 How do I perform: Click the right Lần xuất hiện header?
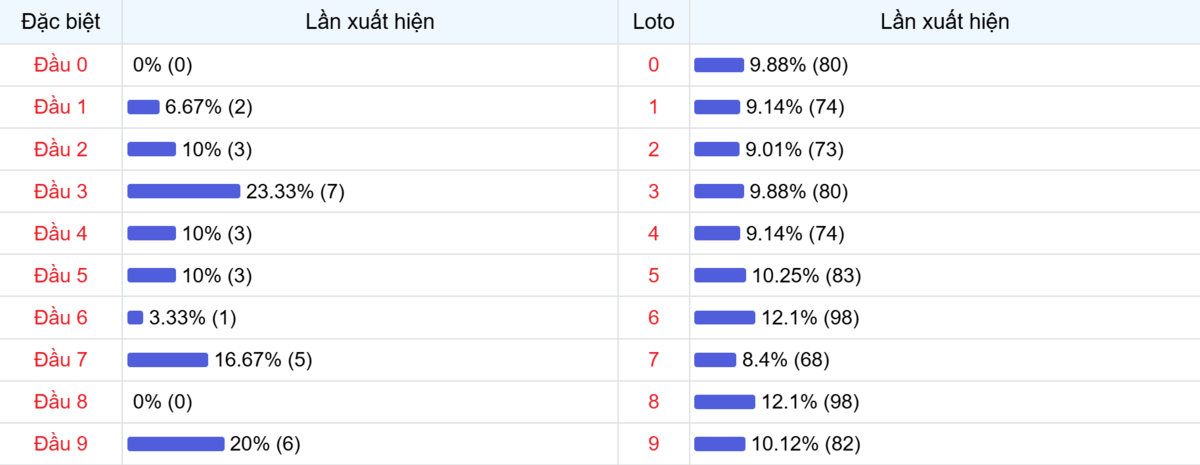[944, 22]
